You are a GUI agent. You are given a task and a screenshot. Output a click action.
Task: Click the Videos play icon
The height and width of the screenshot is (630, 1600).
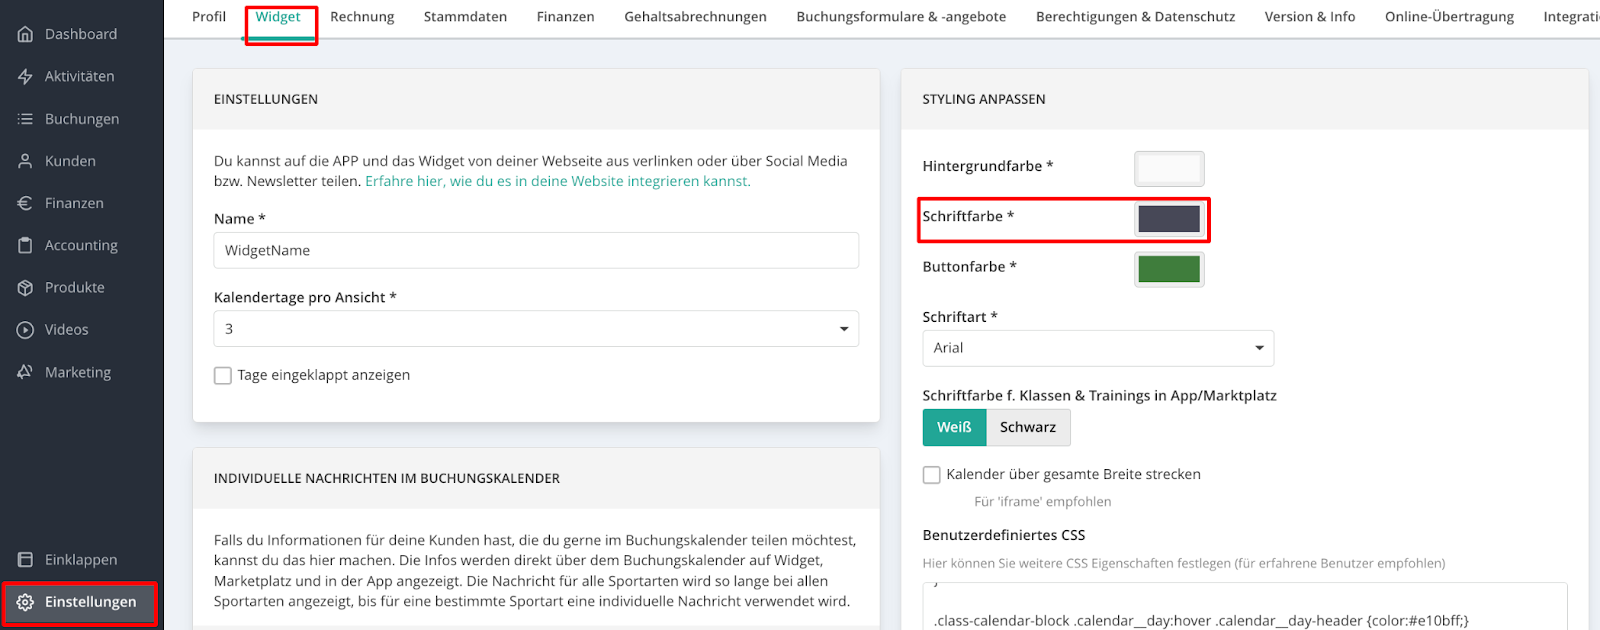point(25,330)
